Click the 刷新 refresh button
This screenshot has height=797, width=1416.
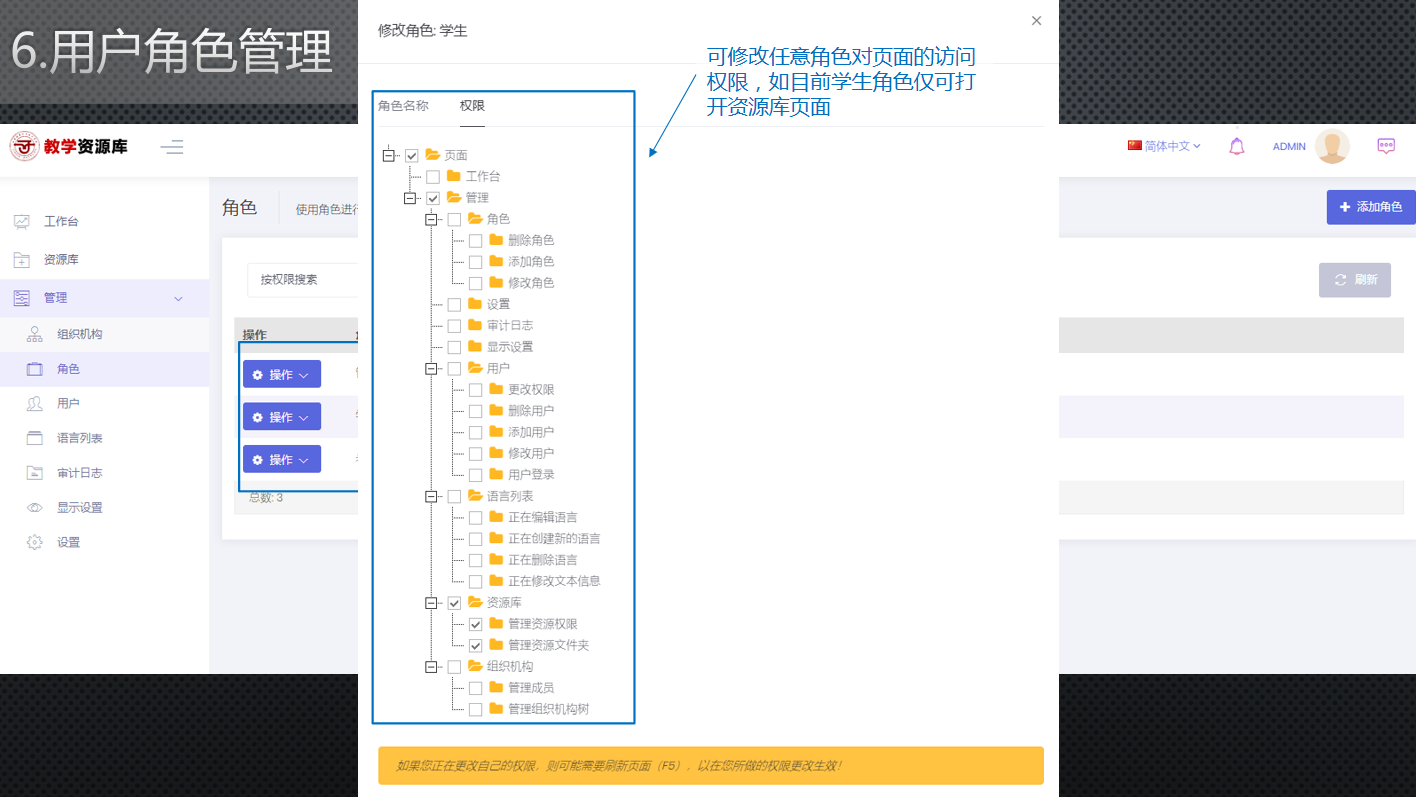point(1355,280)
